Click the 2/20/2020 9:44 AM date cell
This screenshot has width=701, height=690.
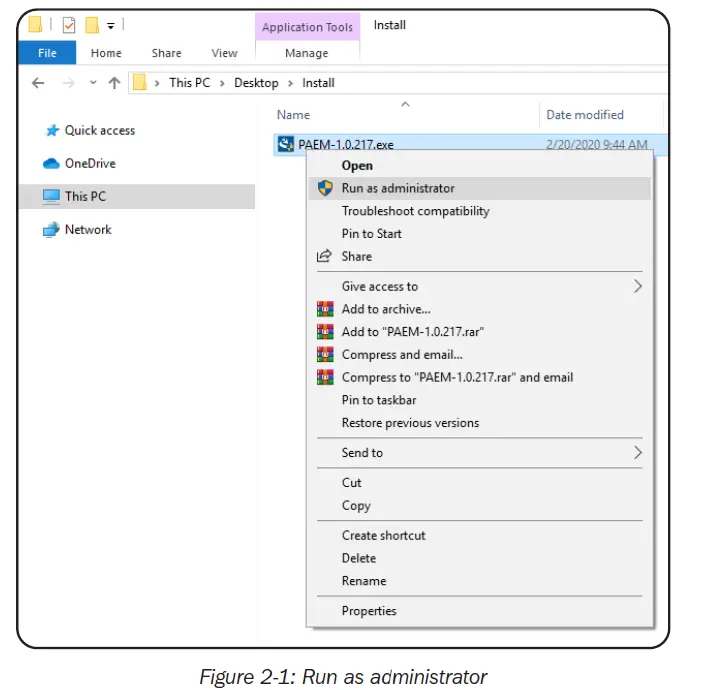[596, 144]
